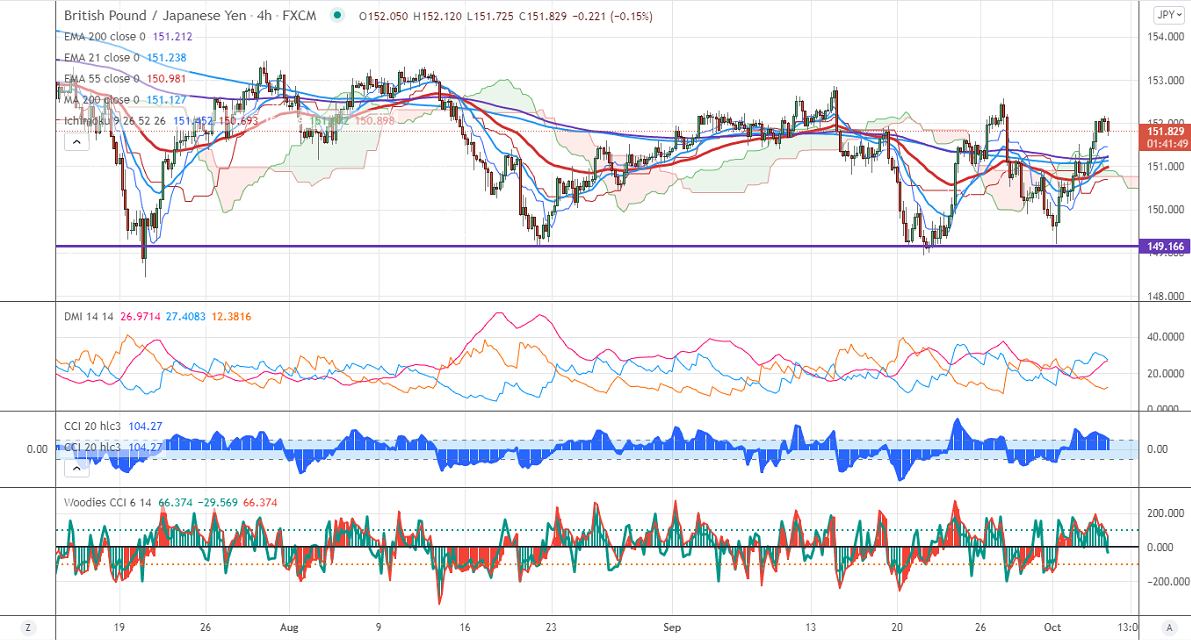Screen dimensions: 1191x640
Task: Open the JPY currency dropdown
Action: click(x=1167, y=14)
